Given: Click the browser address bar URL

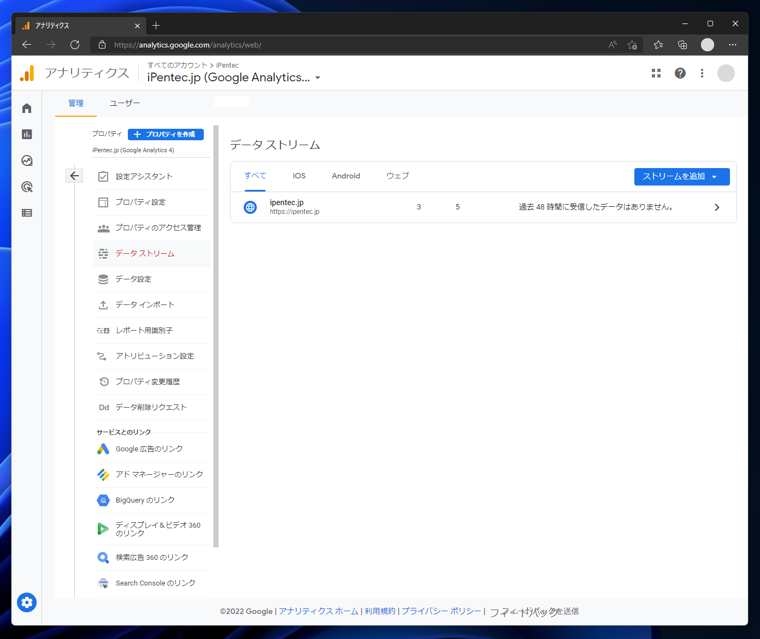Looking at the screenshot, I should click(188, 45).
